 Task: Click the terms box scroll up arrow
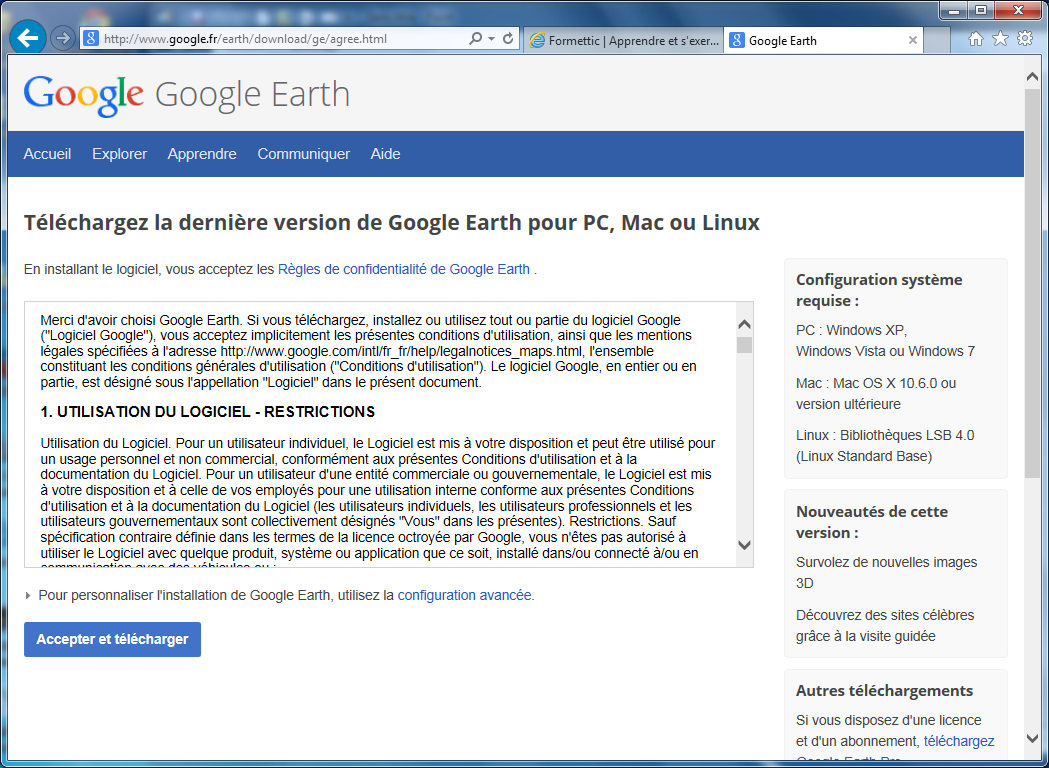point(745,324)
